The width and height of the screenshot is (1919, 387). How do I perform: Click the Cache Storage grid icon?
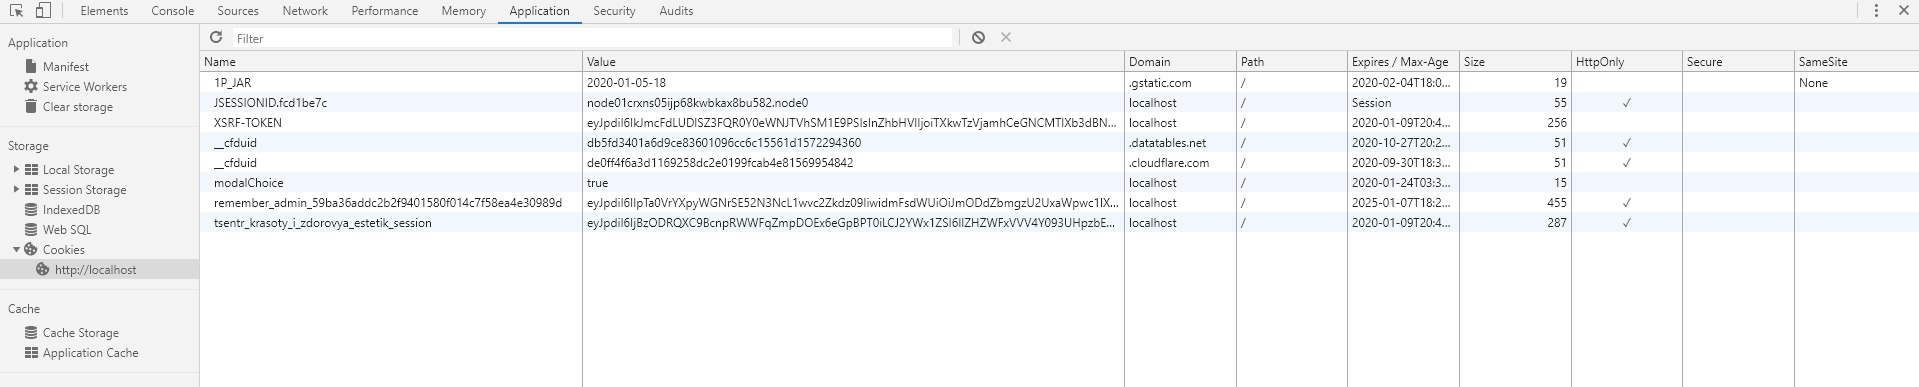[x=31, y=332]
